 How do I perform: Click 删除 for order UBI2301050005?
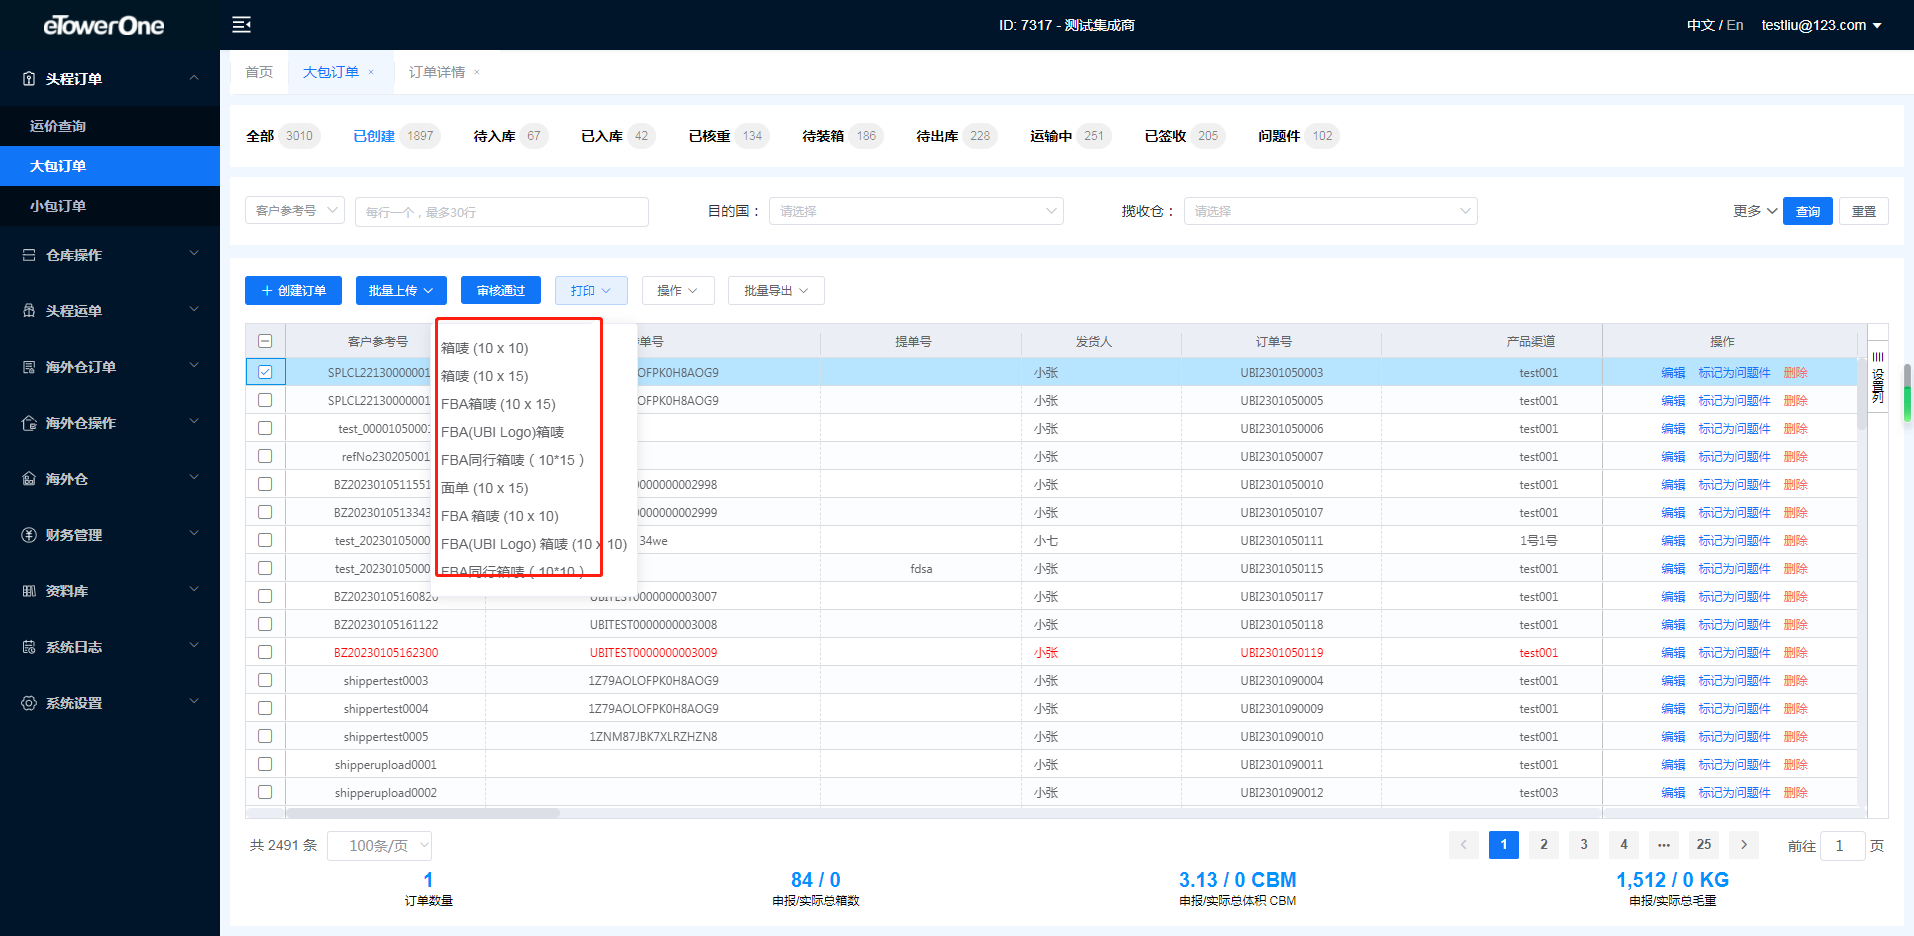pyautogui.click(x=1795, y=400)
